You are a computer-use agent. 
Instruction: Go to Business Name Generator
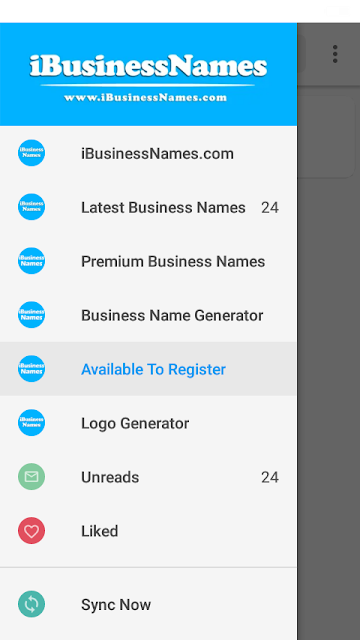(149, 315)
